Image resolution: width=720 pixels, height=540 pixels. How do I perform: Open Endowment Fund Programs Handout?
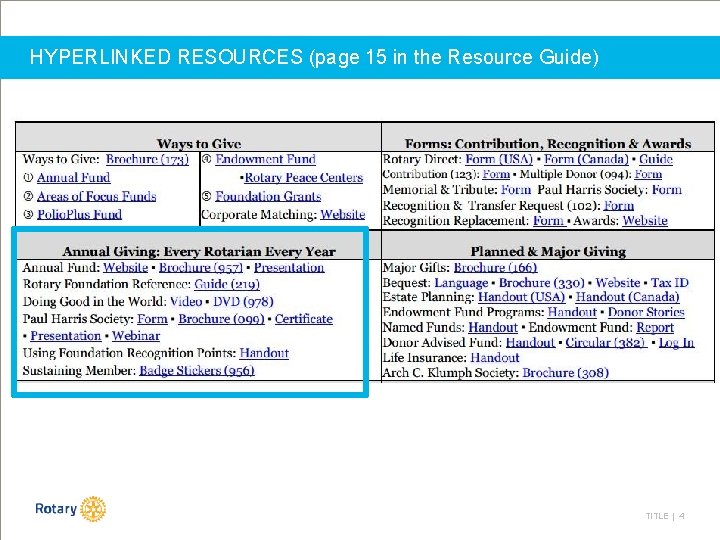(572, 313)
